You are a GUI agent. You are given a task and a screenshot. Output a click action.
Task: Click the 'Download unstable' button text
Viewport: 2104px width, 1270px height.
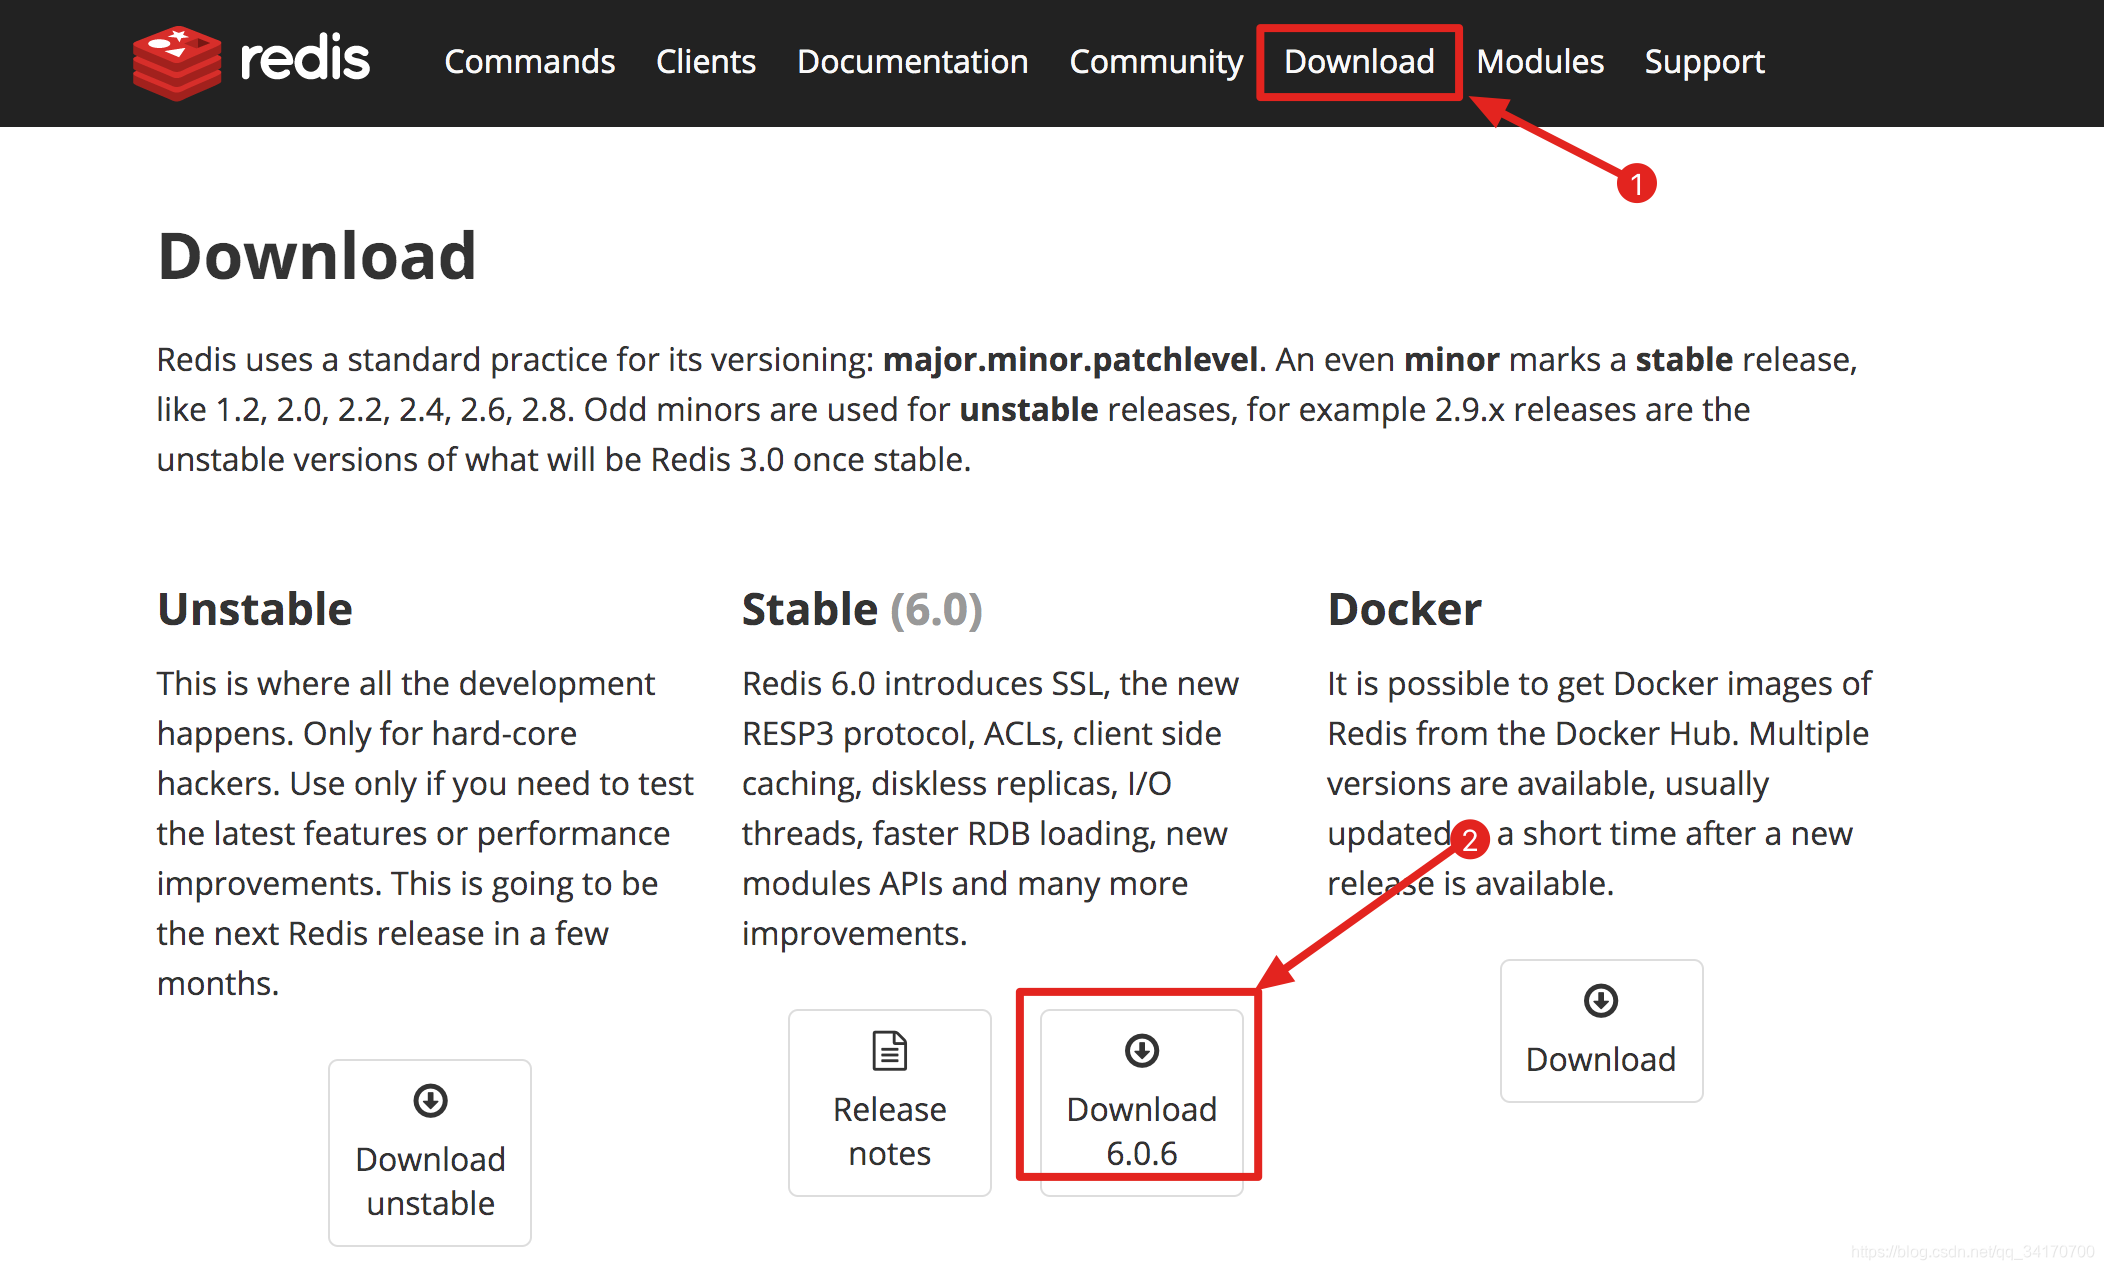click(431, 1181)
